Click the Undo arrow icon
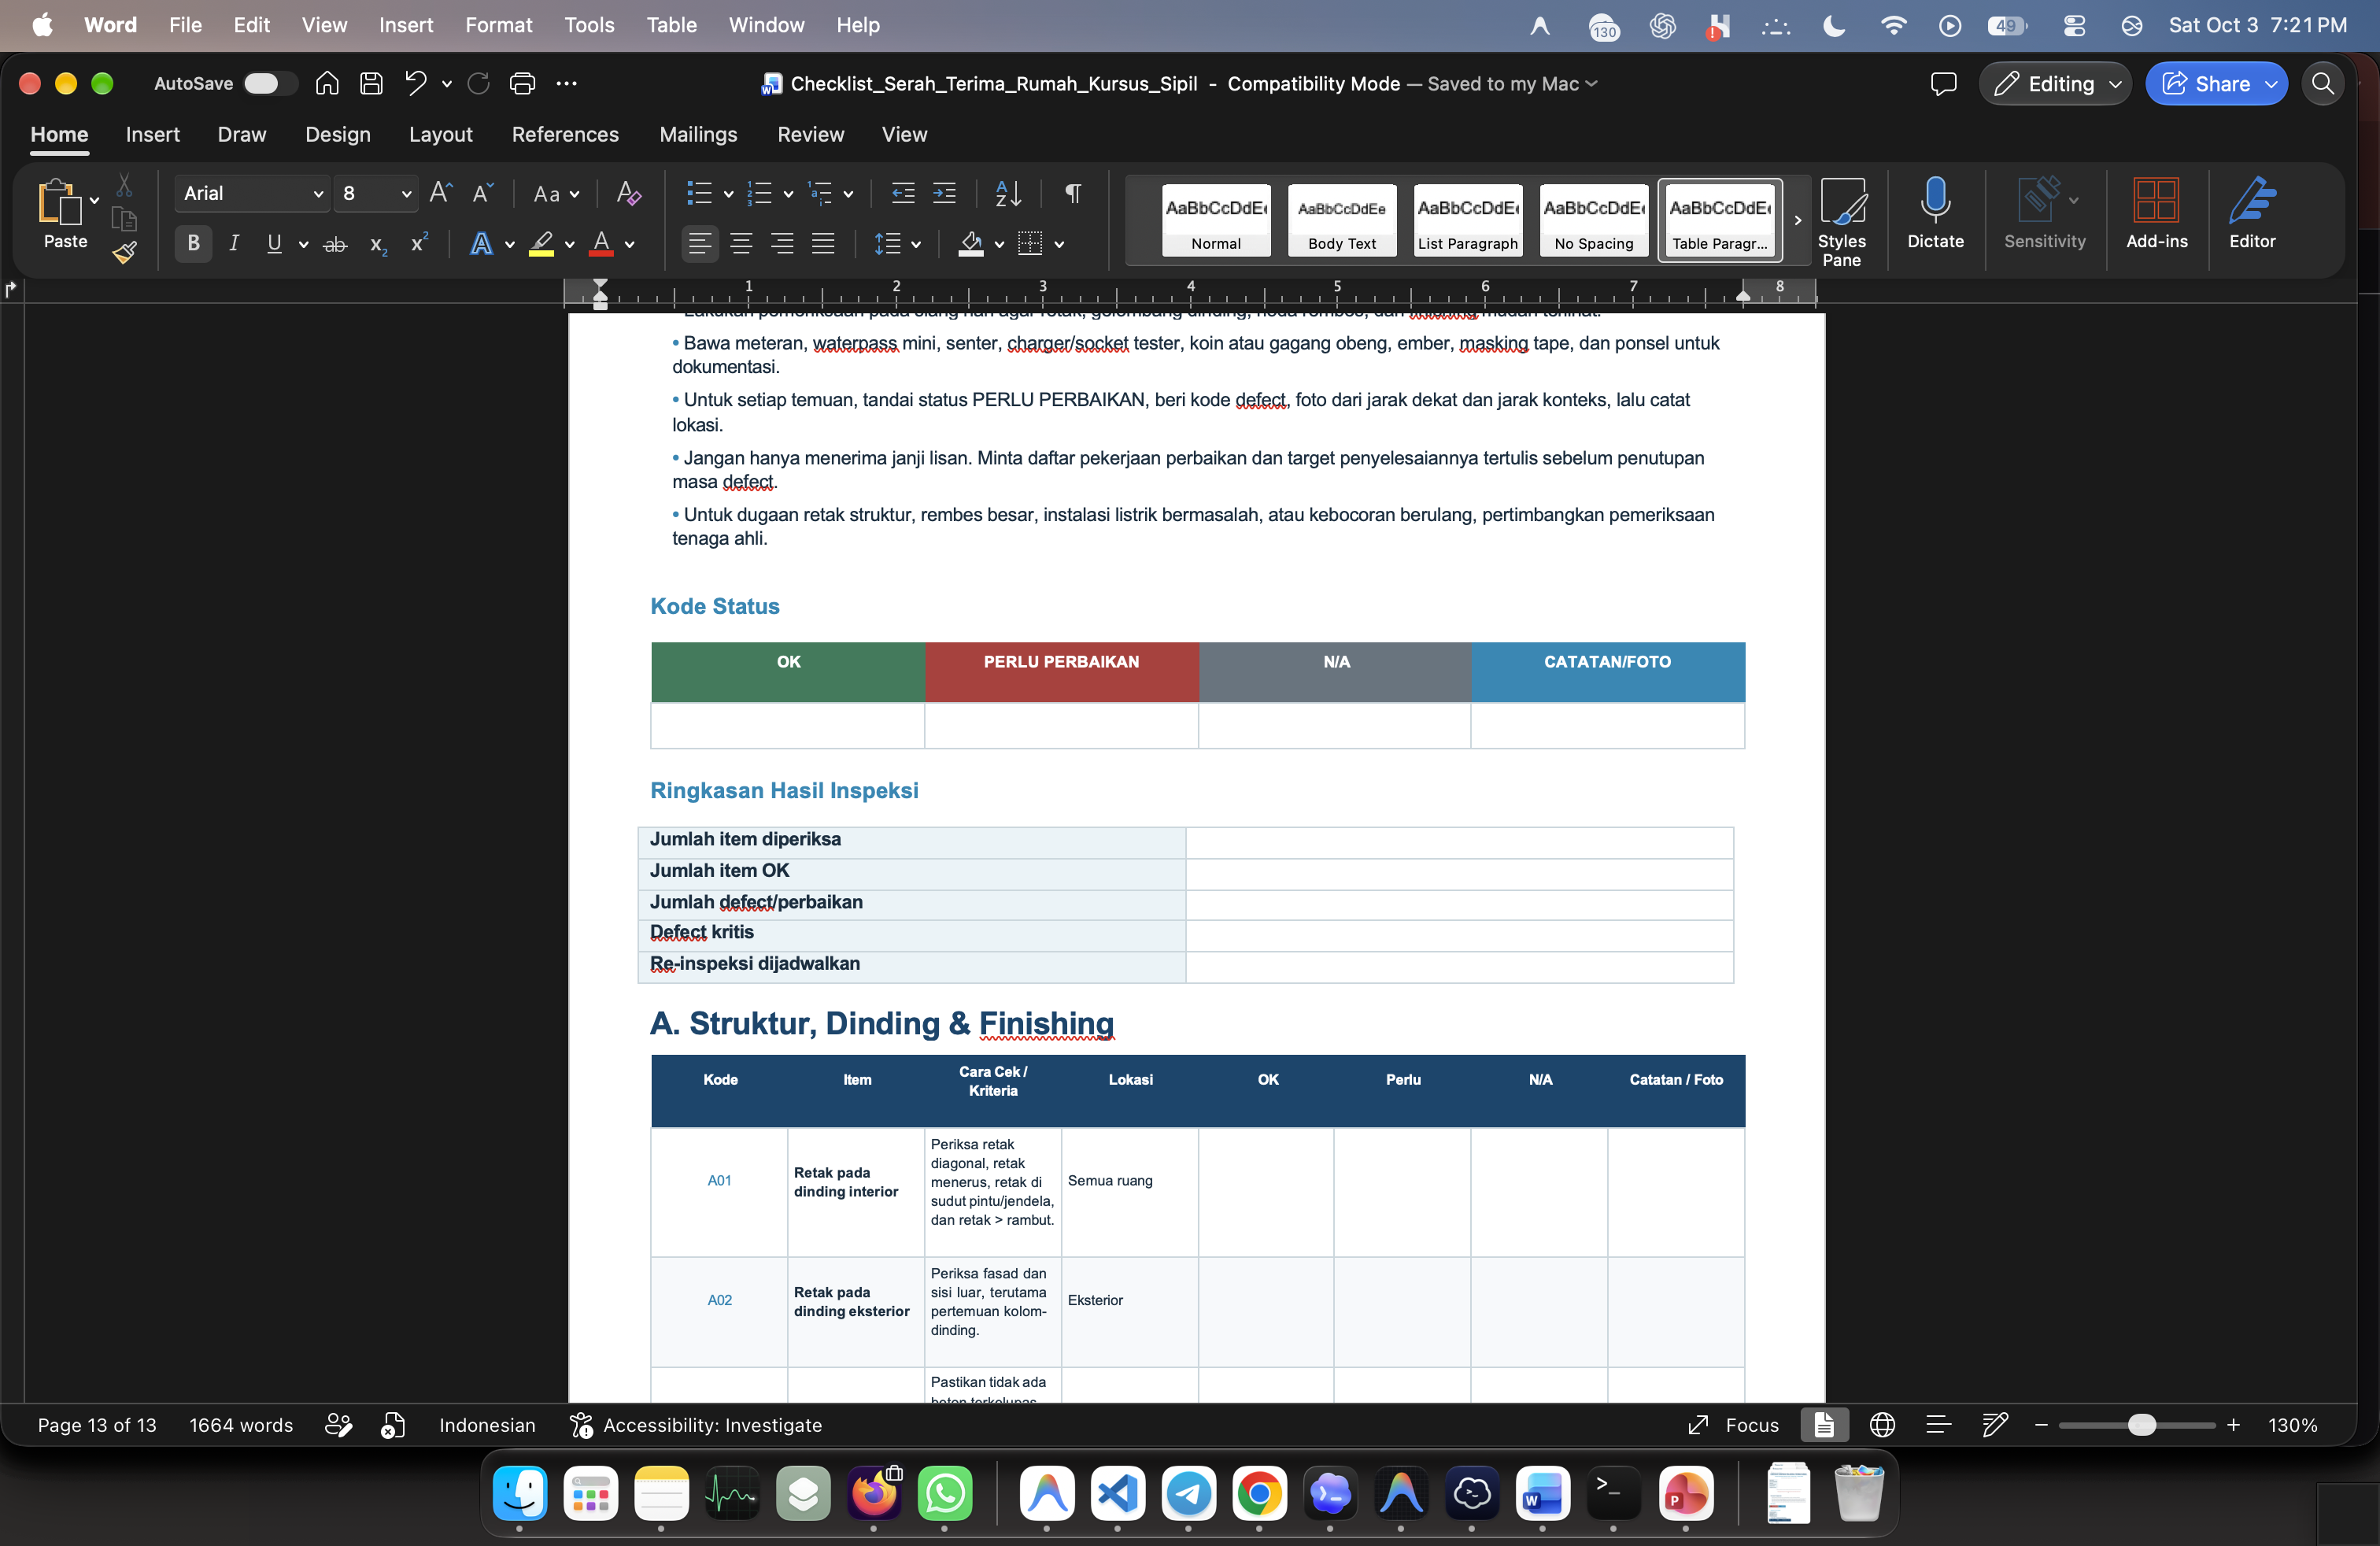This screenshot has height=1546, width=2380. 416,84
